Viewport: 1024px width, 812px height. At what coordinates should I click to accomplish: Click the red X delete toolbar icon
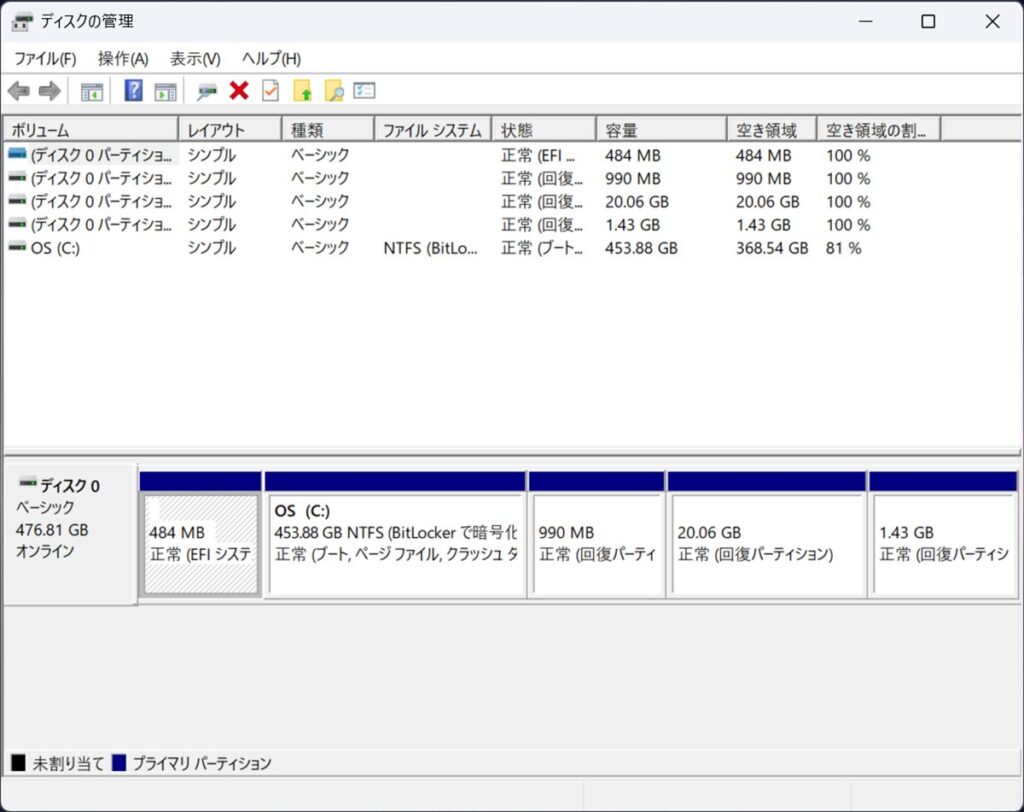239,91
